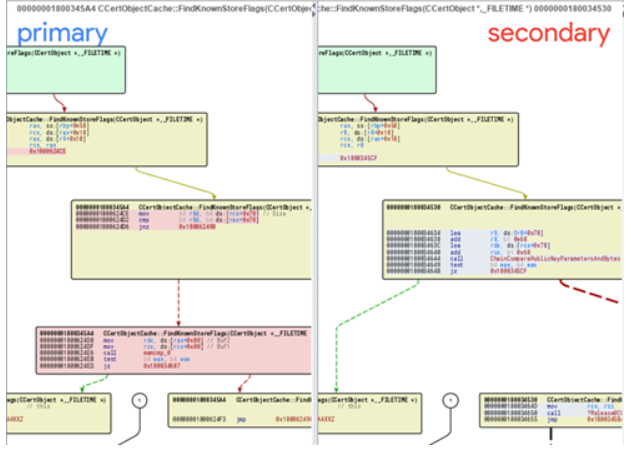
Task: Select the red memcmp_0 basic block
Action: (x=172, y=348)
